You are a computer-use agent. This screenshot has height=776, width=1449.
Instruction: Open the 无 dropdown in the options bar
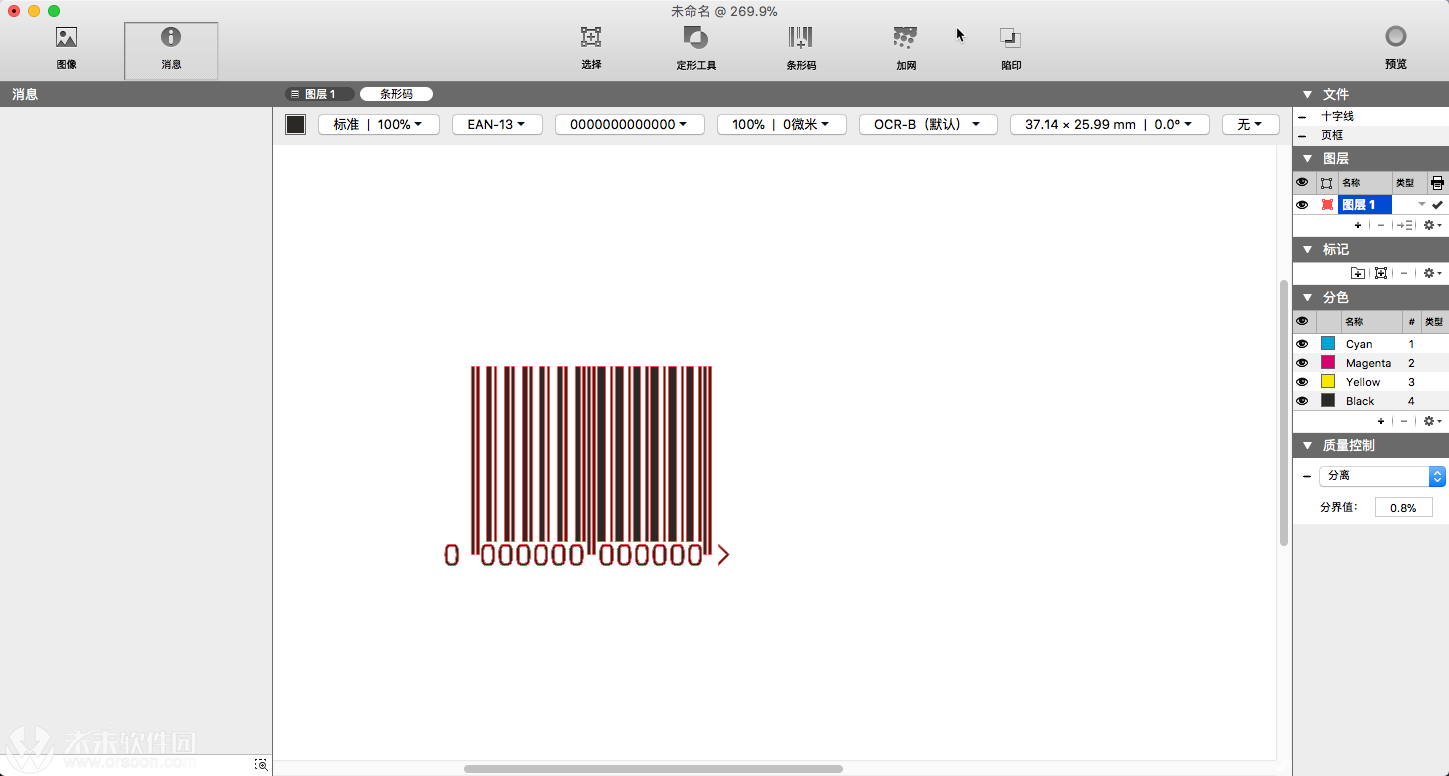tap(1251, 124)
